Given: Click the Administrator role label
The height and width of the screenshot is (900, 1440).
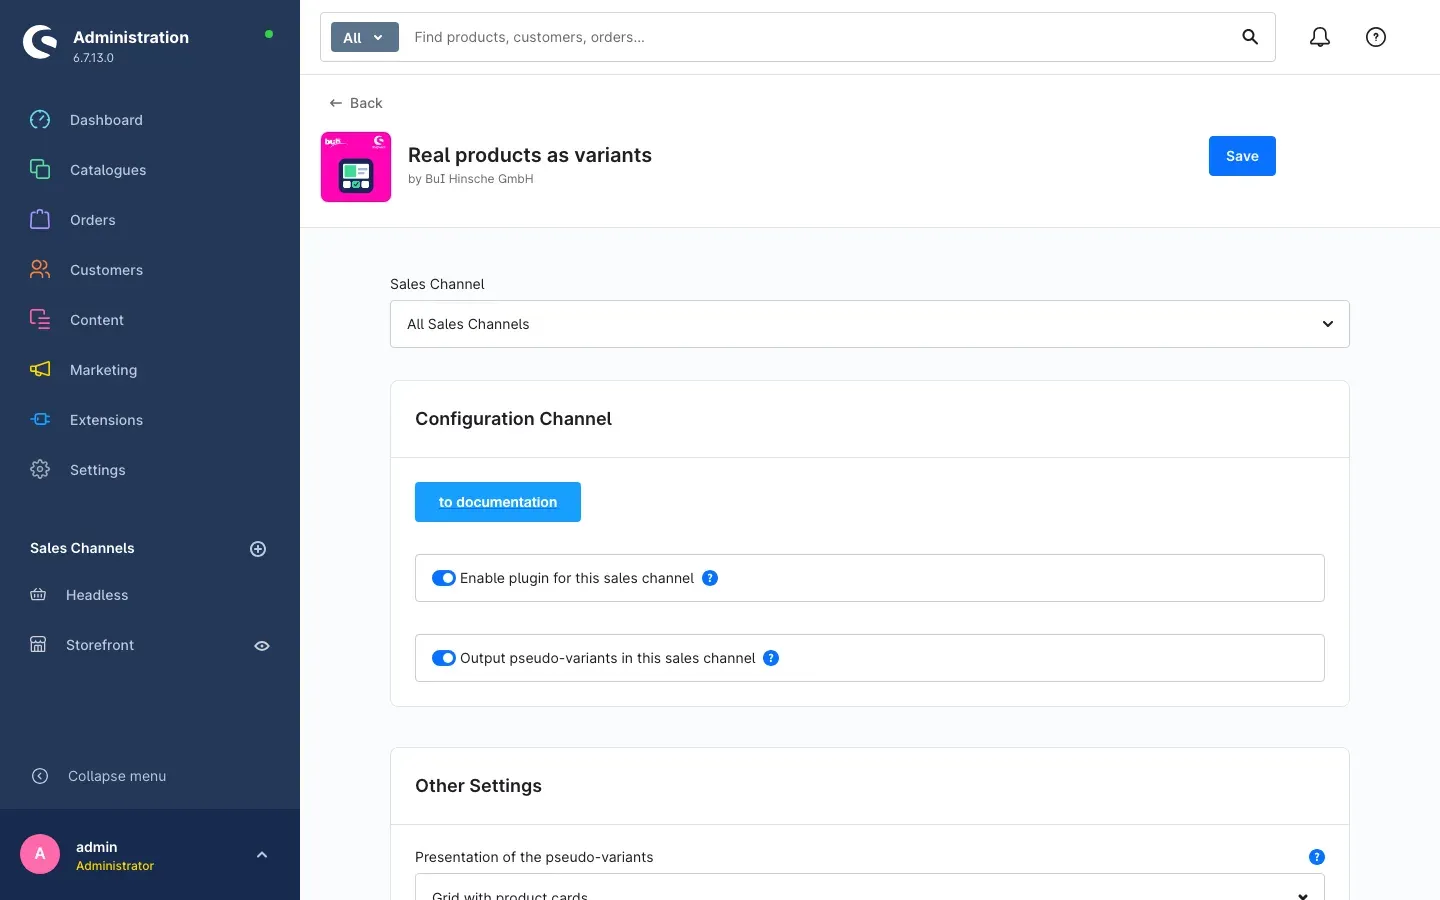Looking at the screenshot, I should [x=115, y=866].
